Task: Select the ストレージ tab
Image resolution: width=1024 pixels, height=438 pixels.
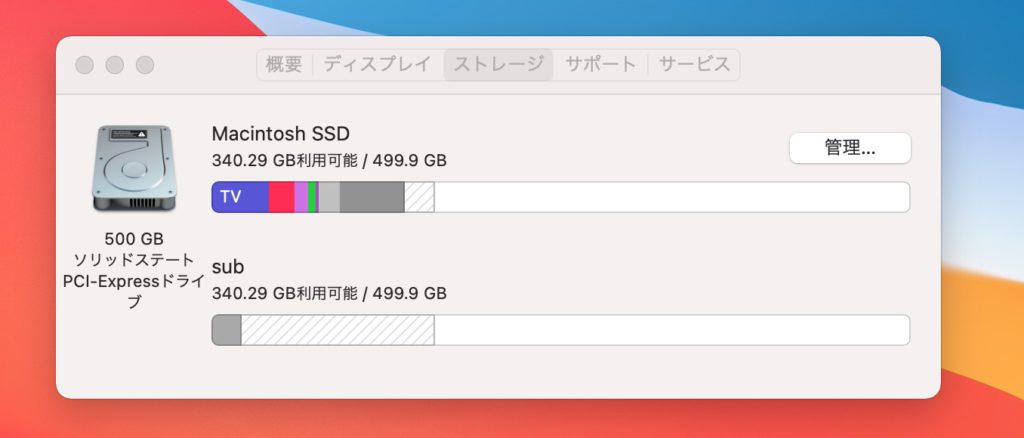Action: (499, 65)
